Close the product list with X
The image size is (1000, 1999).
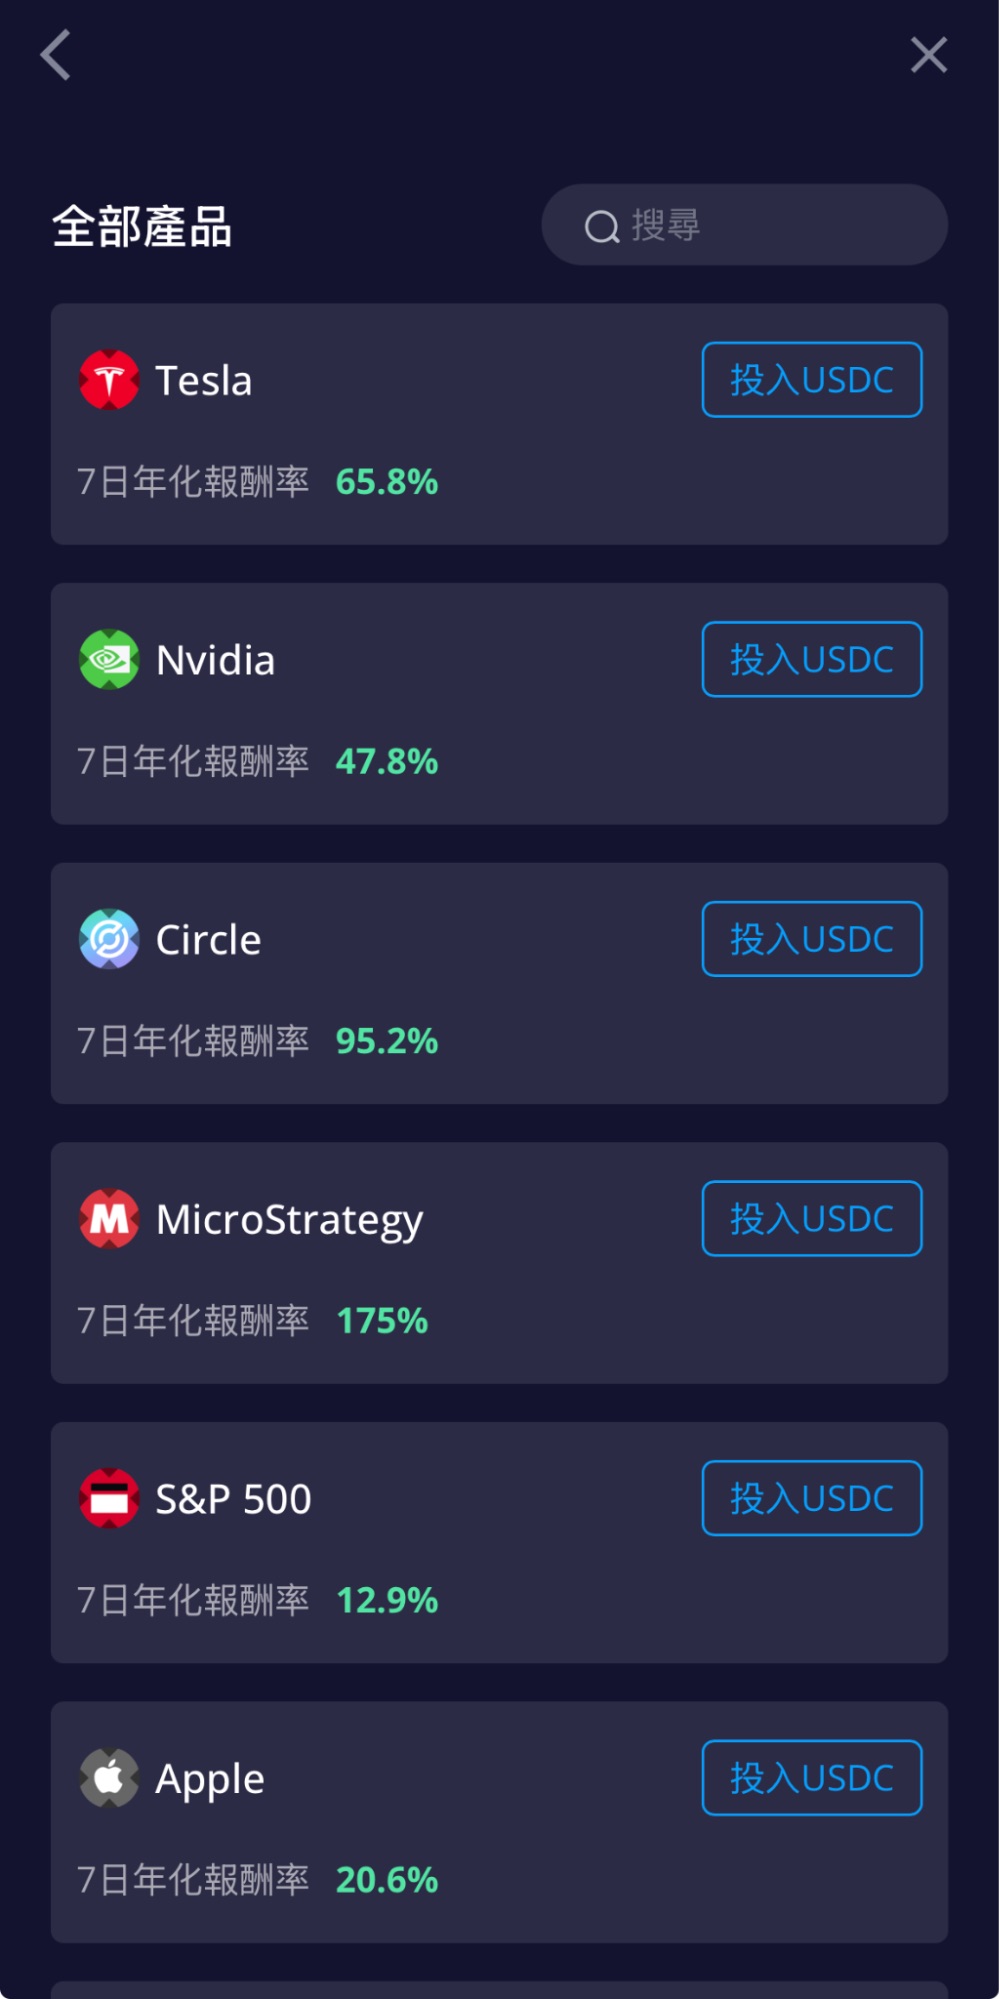pos(929,54)
